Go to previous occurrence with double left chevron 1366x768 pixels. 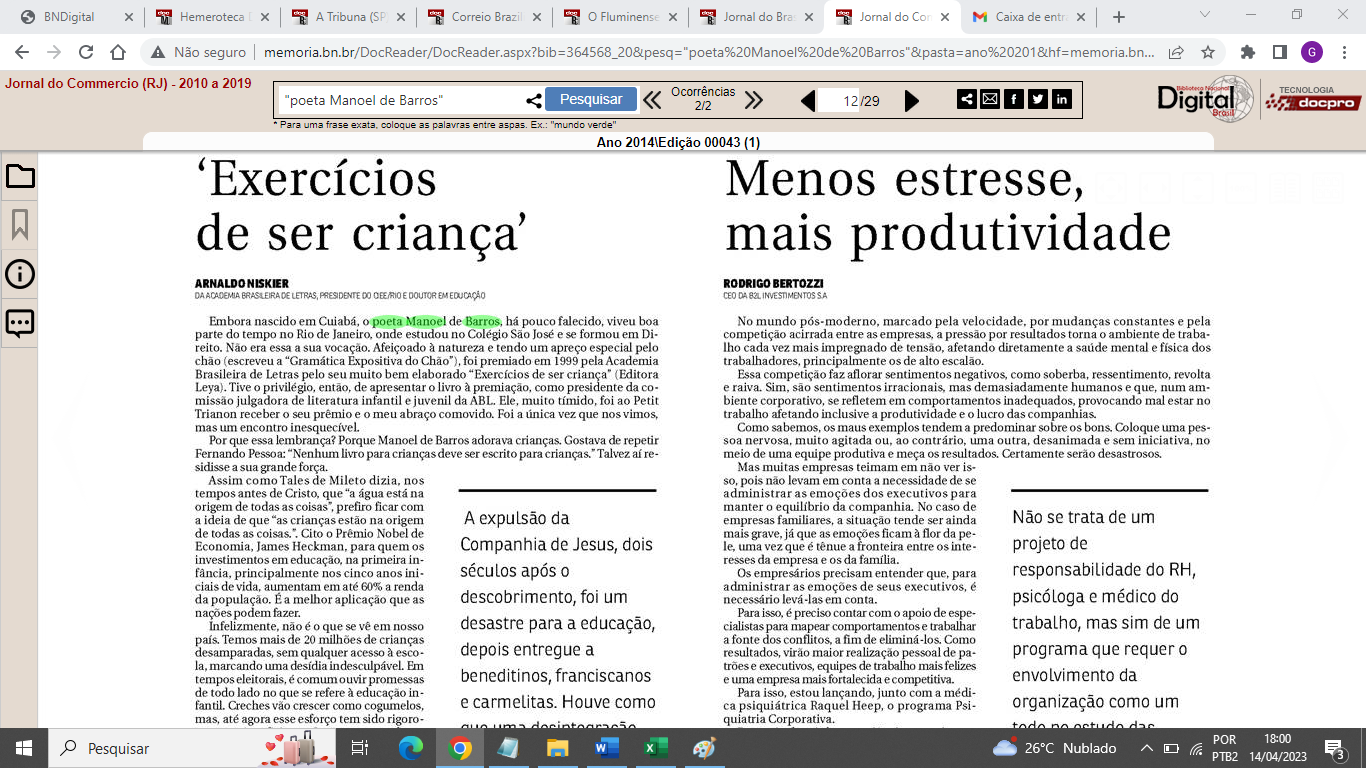pos(652,100)
